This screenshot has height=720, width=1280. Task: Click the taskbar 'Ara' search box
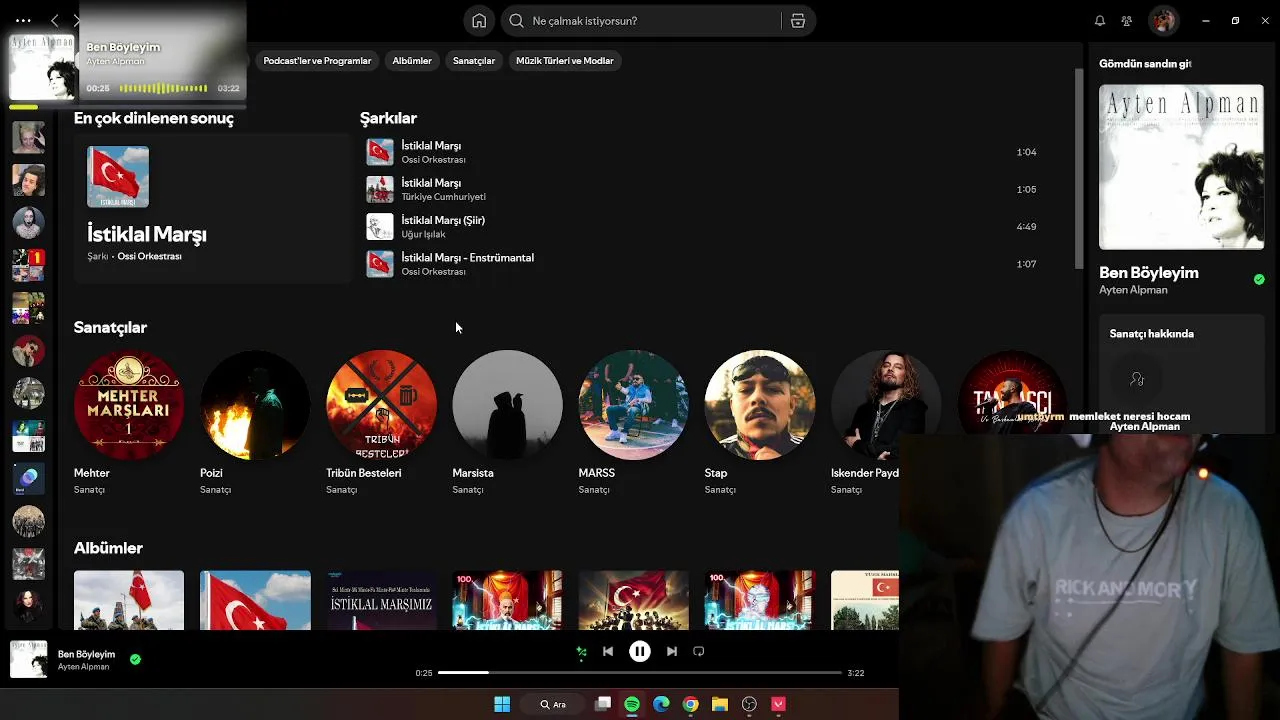pyautogui.click(x=553, y=704)
